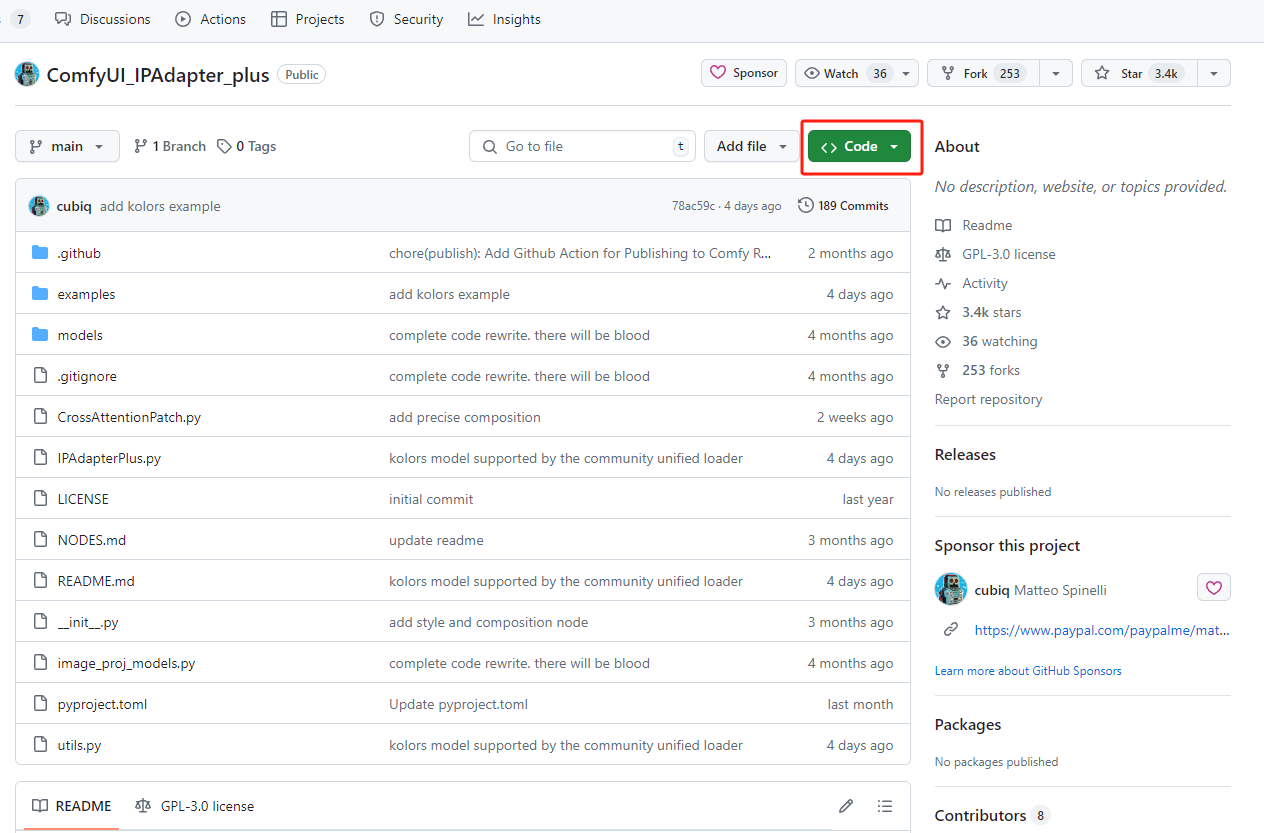Image resolution: width=1264 pixels, height=833 pixels.
Task: Open the .github folder
Action: point(79,253)
